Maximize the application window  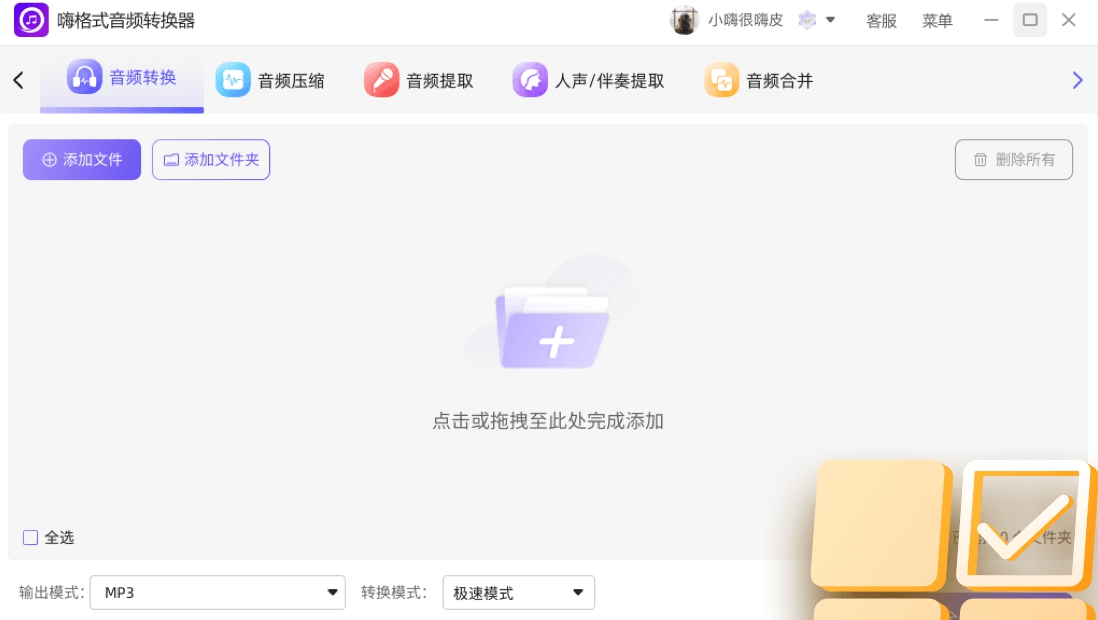point(1030,20)
